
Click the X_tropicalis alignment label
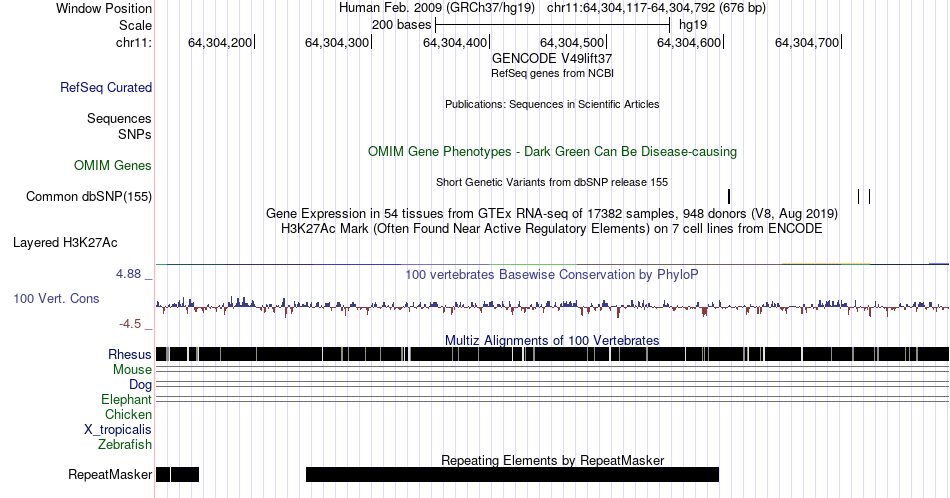(x=118, y=430)
